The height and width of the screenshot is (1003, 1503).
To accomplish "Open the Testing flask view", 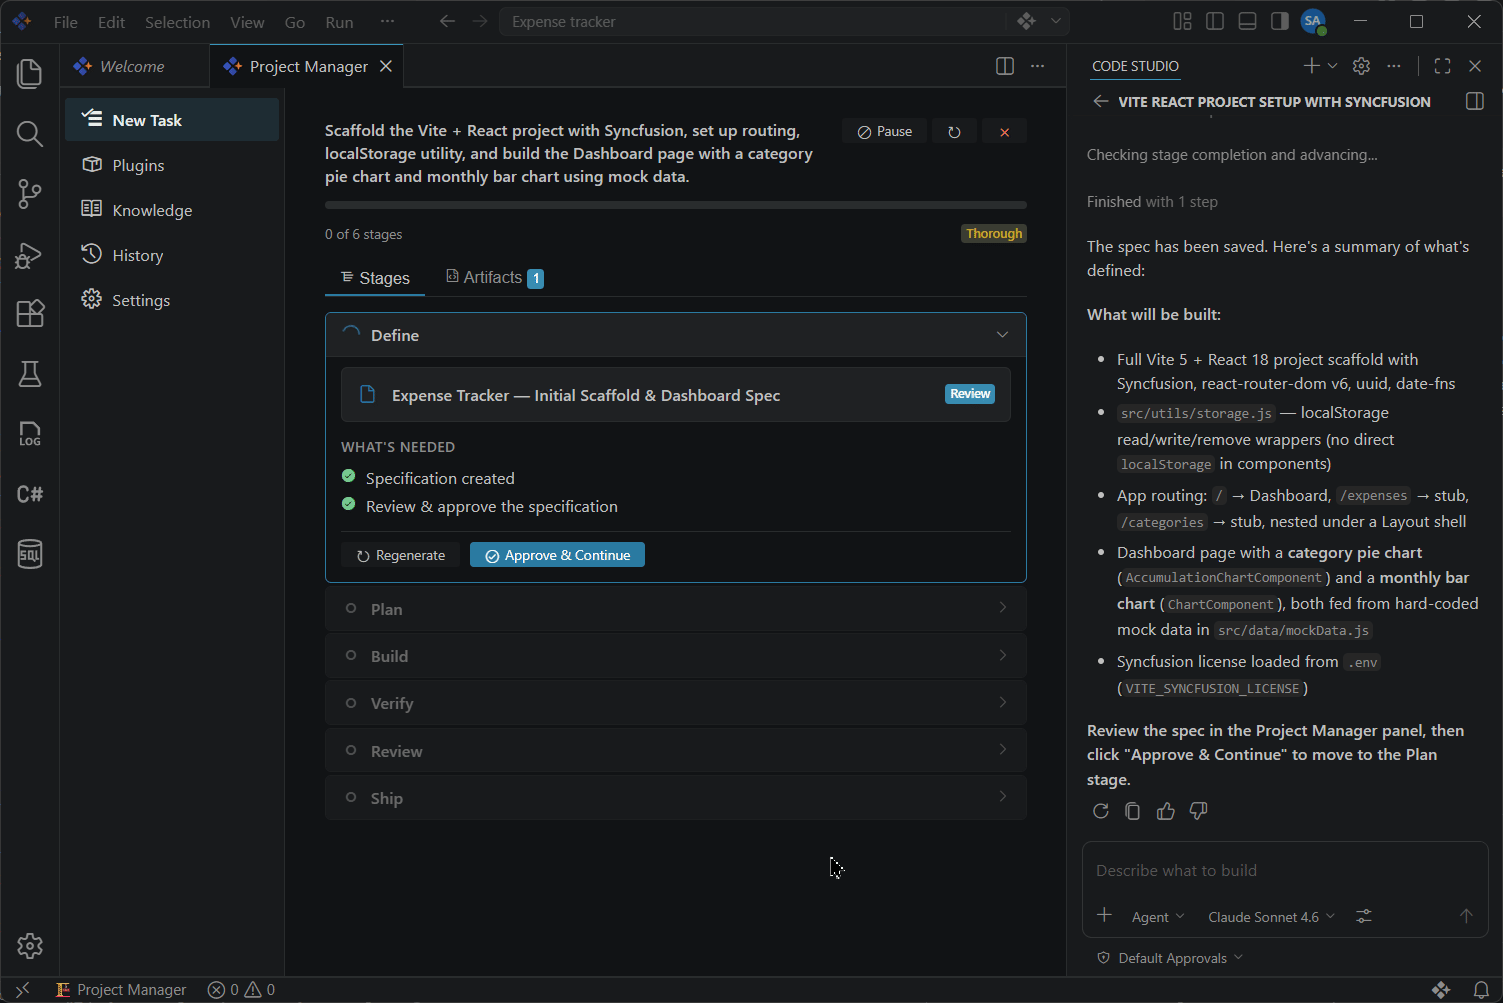I will pyautogui.click(x=30, y=374).
